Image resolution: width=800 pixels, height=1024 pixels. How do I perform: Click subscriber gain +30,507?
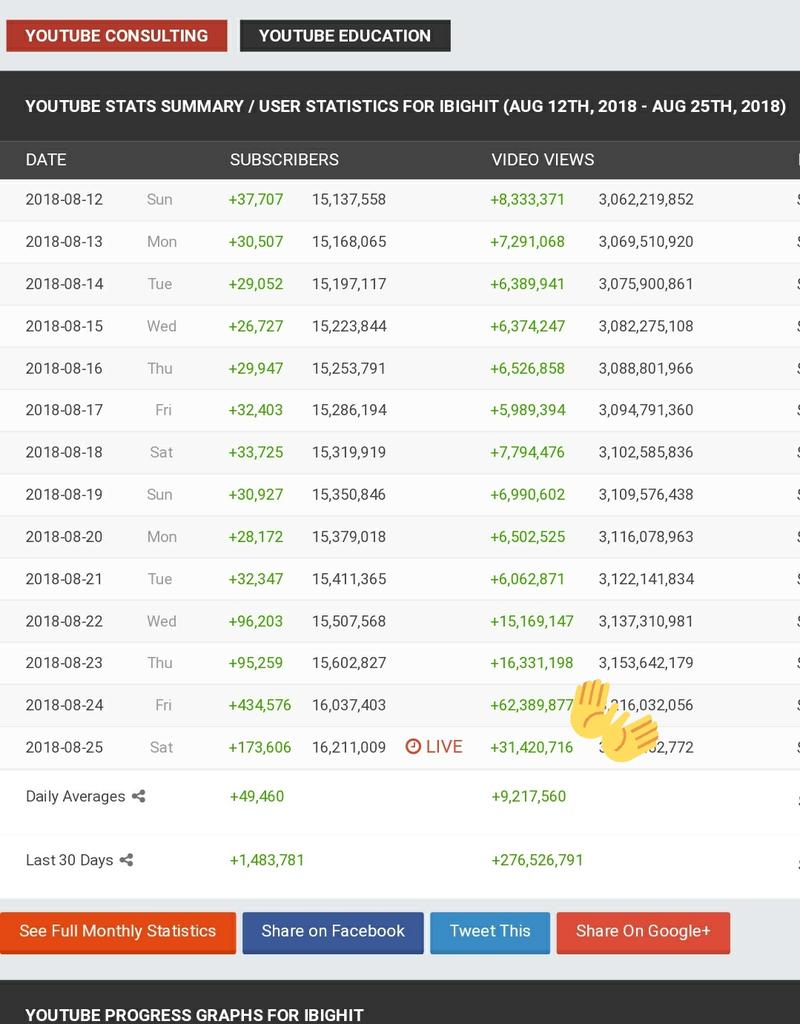(255, 242)
